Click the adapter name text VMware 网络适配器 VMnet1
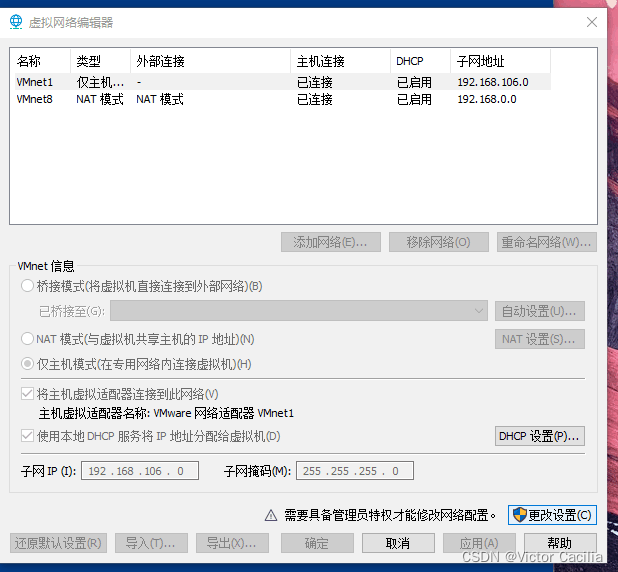Viewport: 618px width, 572px height. click(x=223, y=413)
